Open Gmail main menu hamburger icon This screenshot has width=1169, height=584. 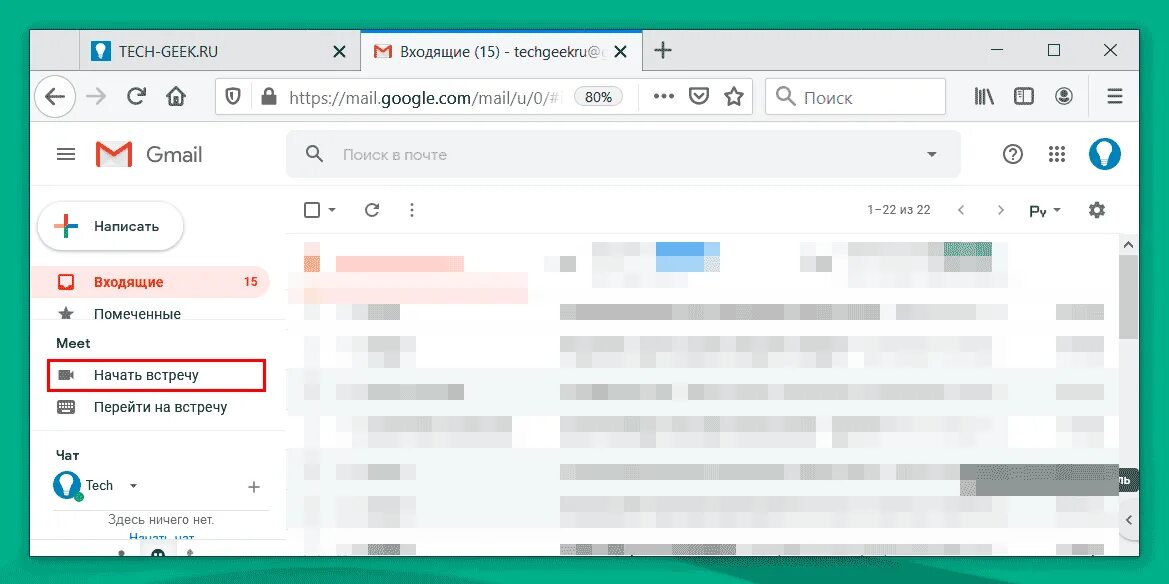(x=66, y=154)
